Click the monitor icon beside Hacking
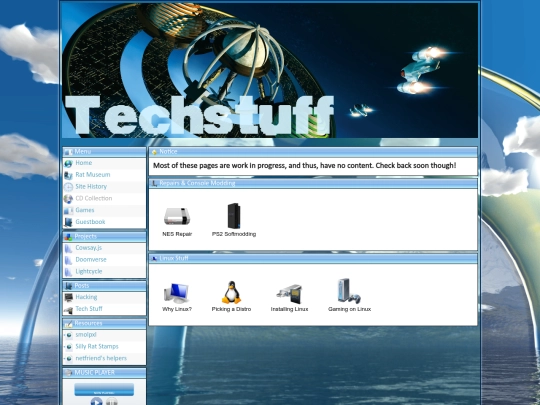 69,297
